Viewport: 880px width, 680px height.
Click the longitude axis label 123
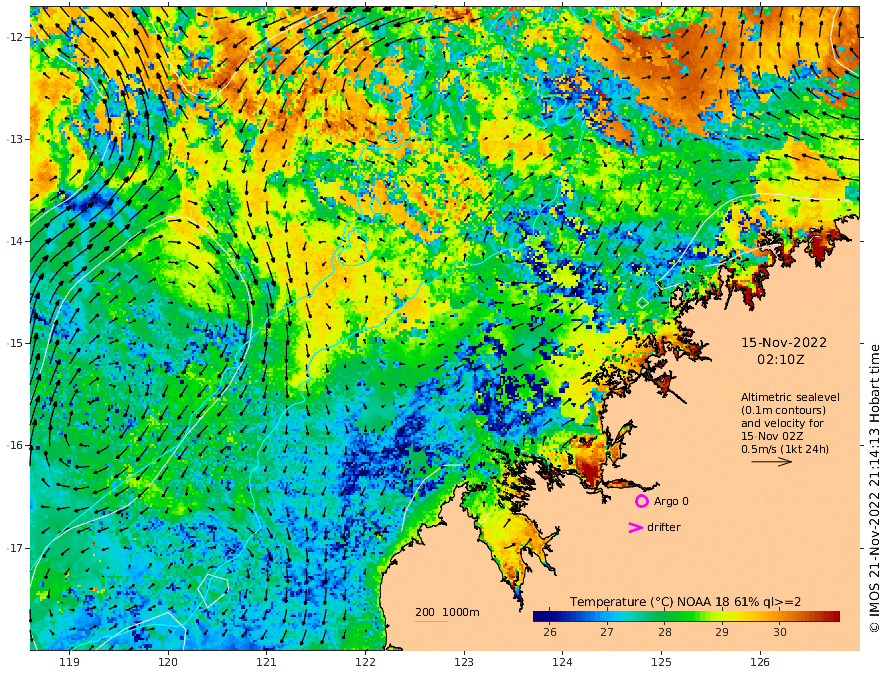click(x=464, y=663)
